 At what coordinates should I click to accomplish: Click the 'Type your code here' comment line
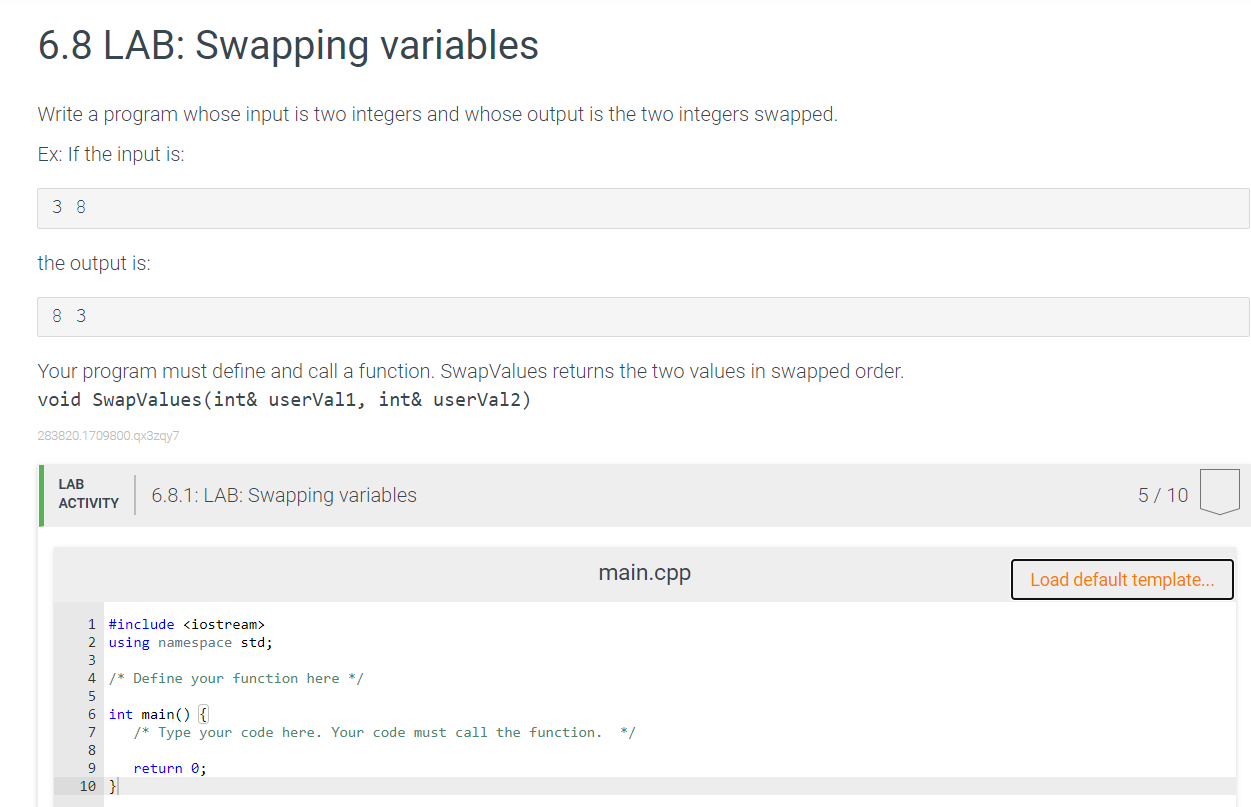[x=384, y=732]
